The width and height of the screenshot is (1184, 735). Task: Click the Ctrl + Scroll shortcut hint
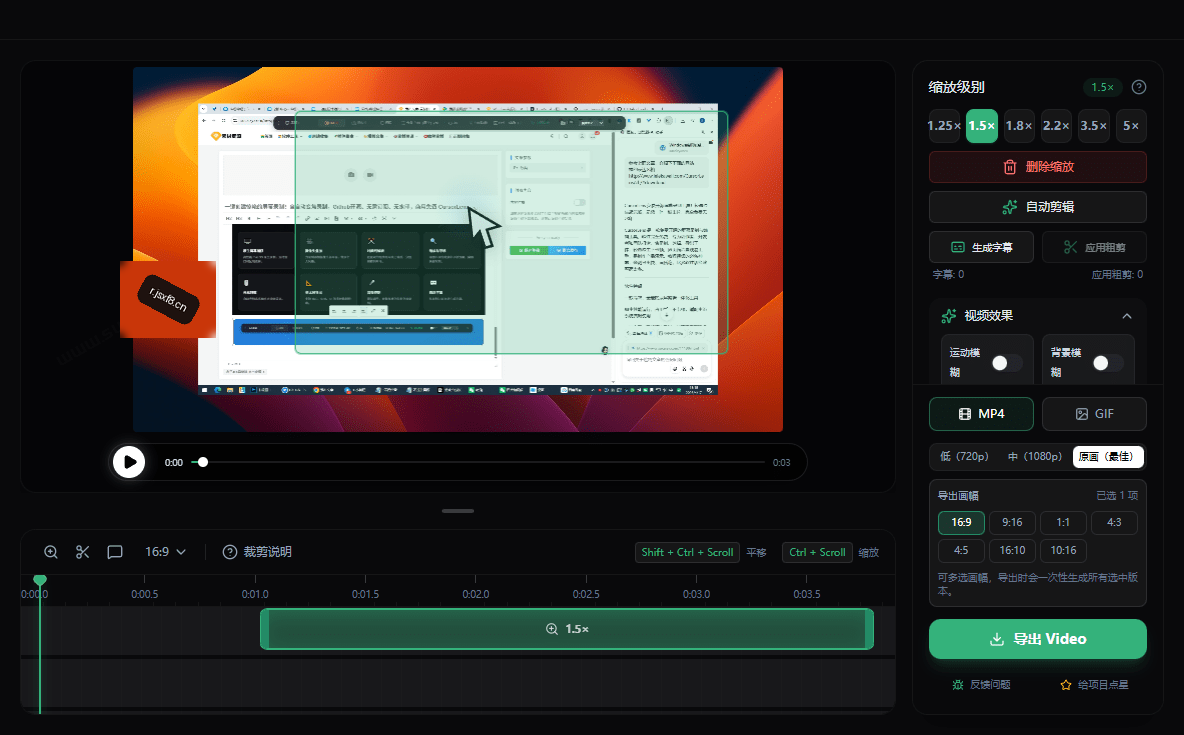818,552
